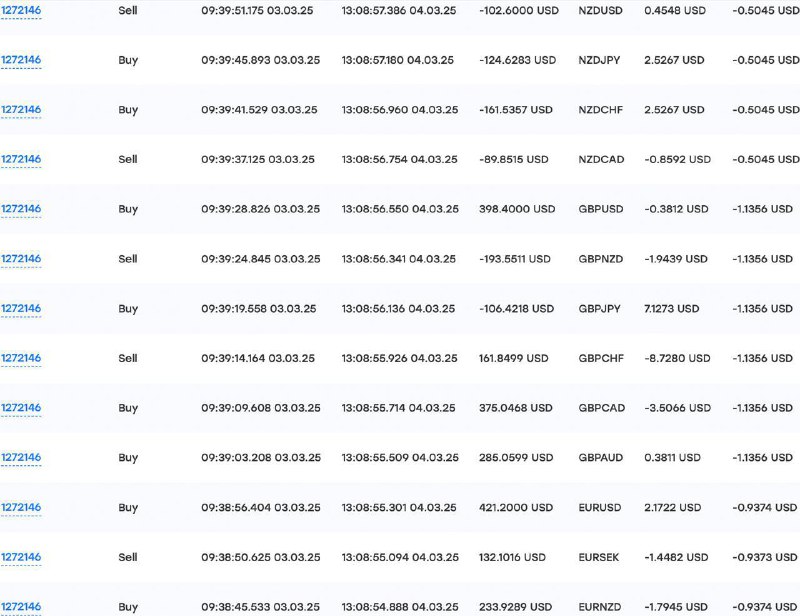The height and width of the screenshot is (616, 800).
Task: Open account 1272146 link in GBPJPY row
Action: tap(21, 308)
